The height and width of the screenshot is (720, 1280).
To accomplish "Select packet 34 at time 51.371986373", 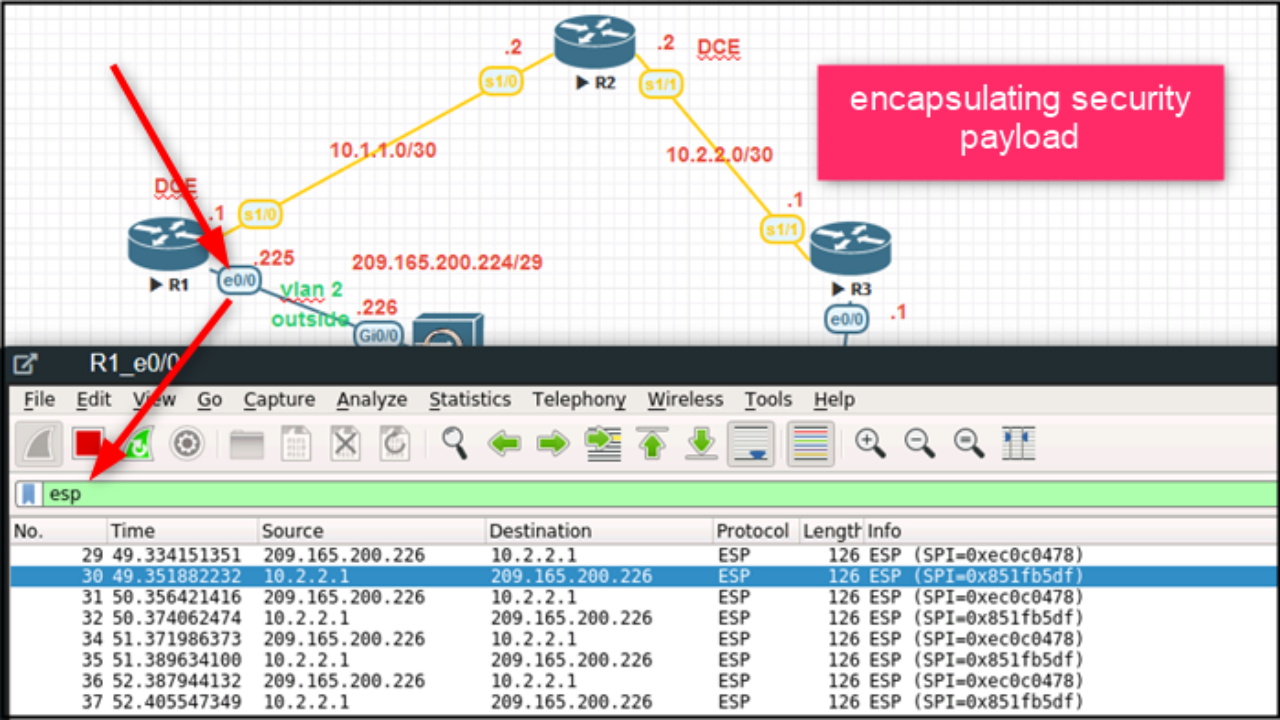I will 643,639.
